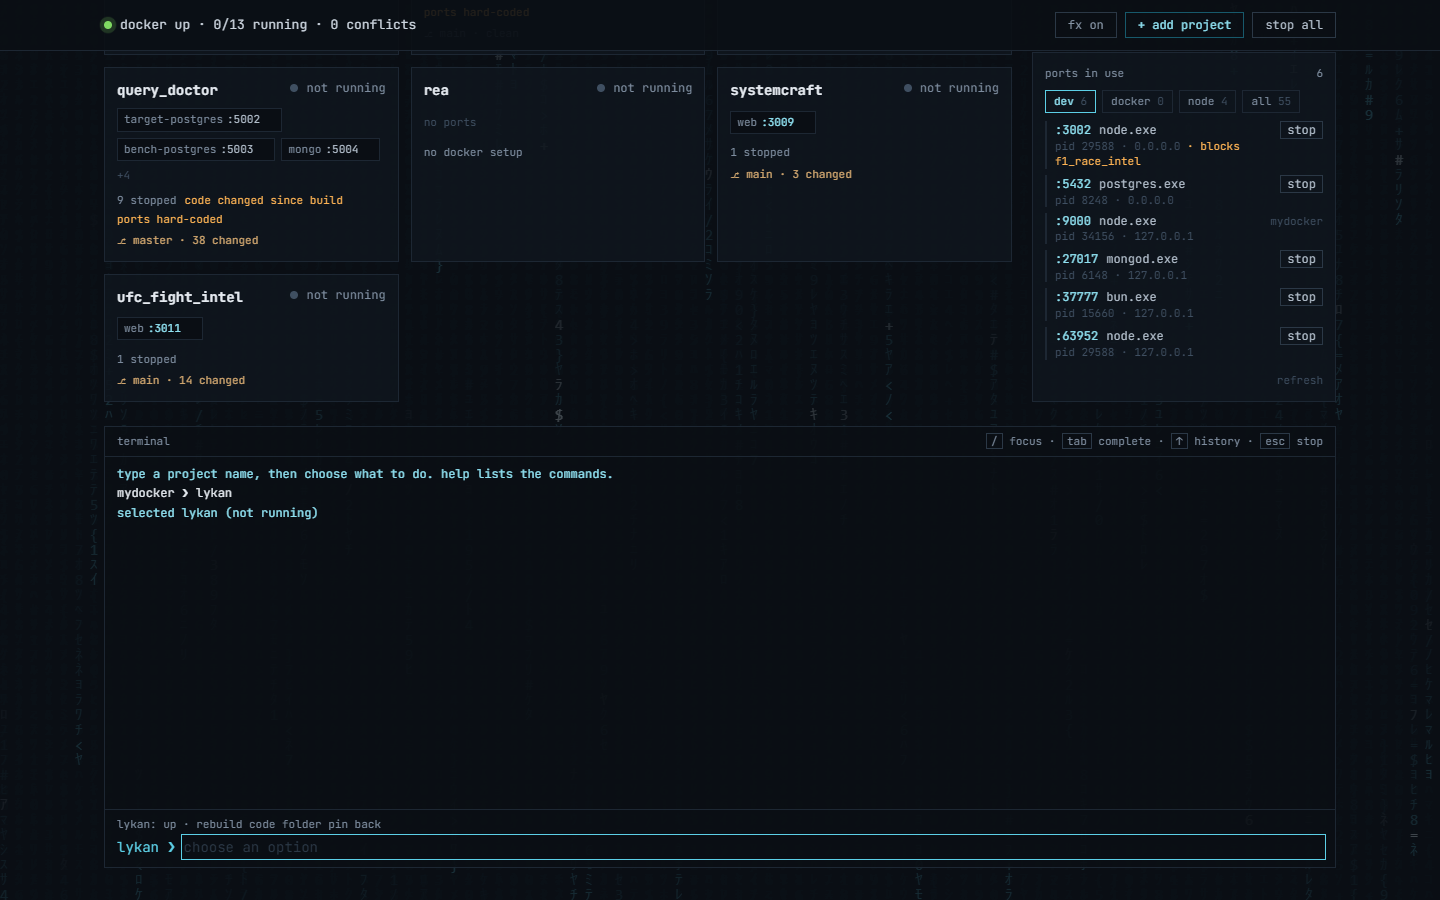Click the slash key hint for focus

(x=994, y=441)
